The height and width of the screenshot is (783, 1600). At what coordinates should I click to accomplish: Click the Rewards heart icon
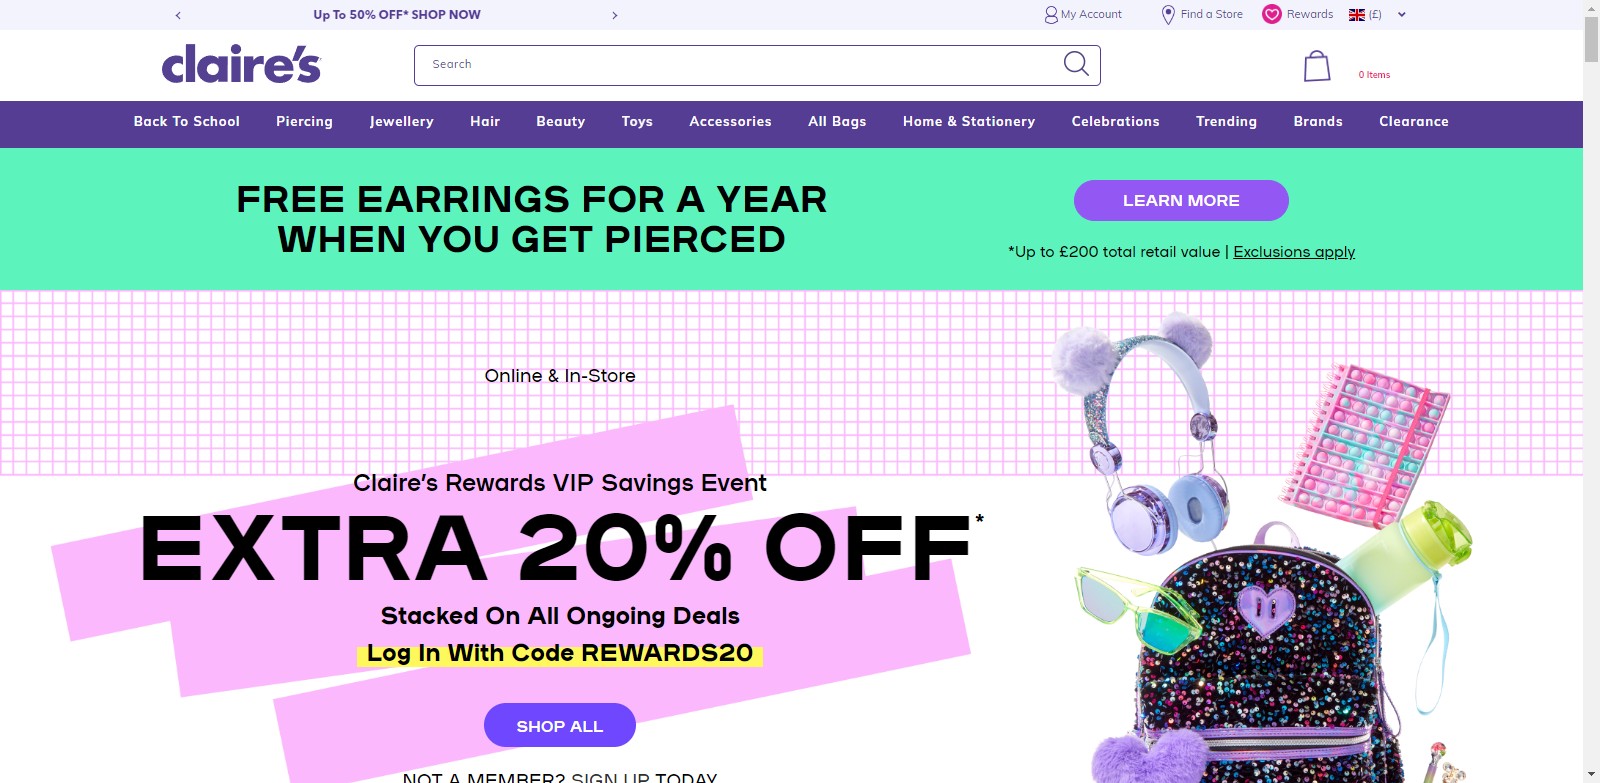(1271, 14)
